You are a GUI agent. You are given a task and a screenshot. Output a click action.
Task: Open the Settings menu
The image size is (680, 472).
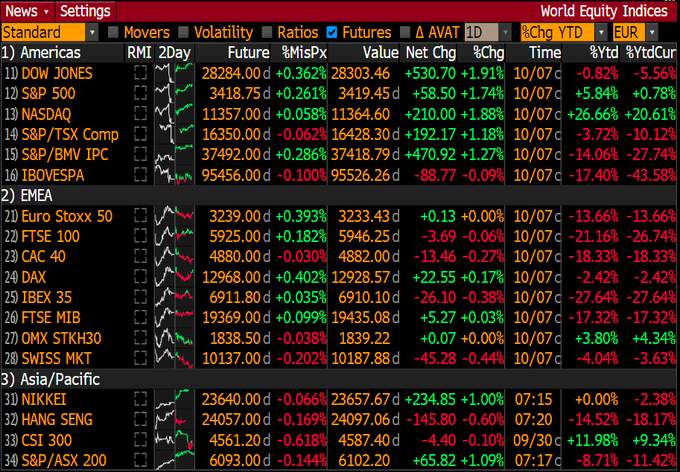coord(85,11)
